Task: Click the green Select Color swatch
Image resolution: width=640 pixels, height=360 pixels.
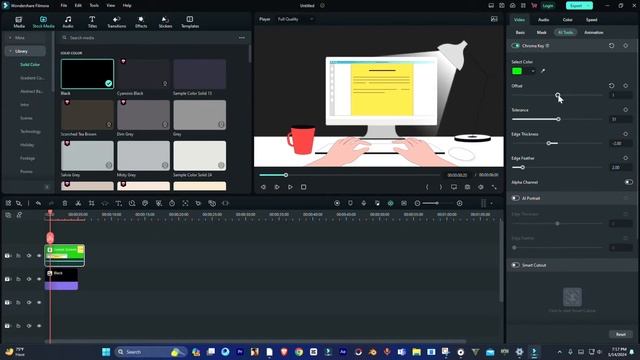Action: [x=517, y=71]
